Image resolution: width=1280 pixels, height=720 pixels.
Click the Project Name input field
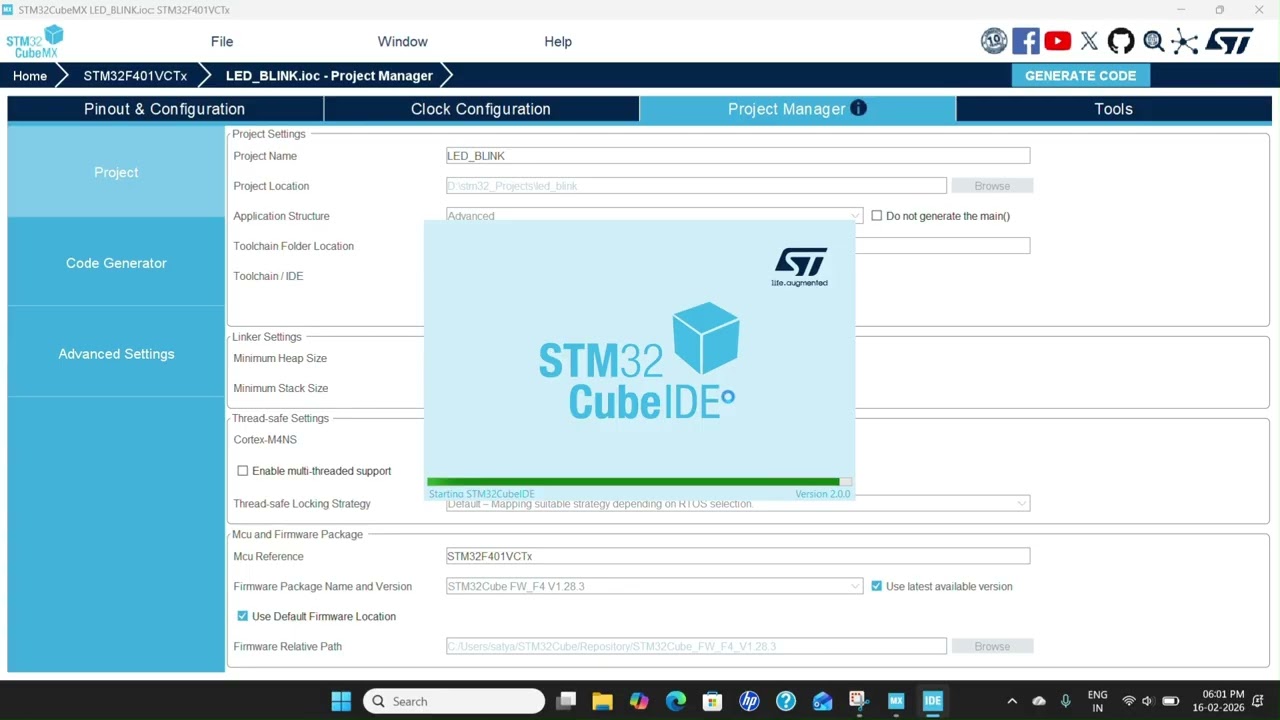738,156
